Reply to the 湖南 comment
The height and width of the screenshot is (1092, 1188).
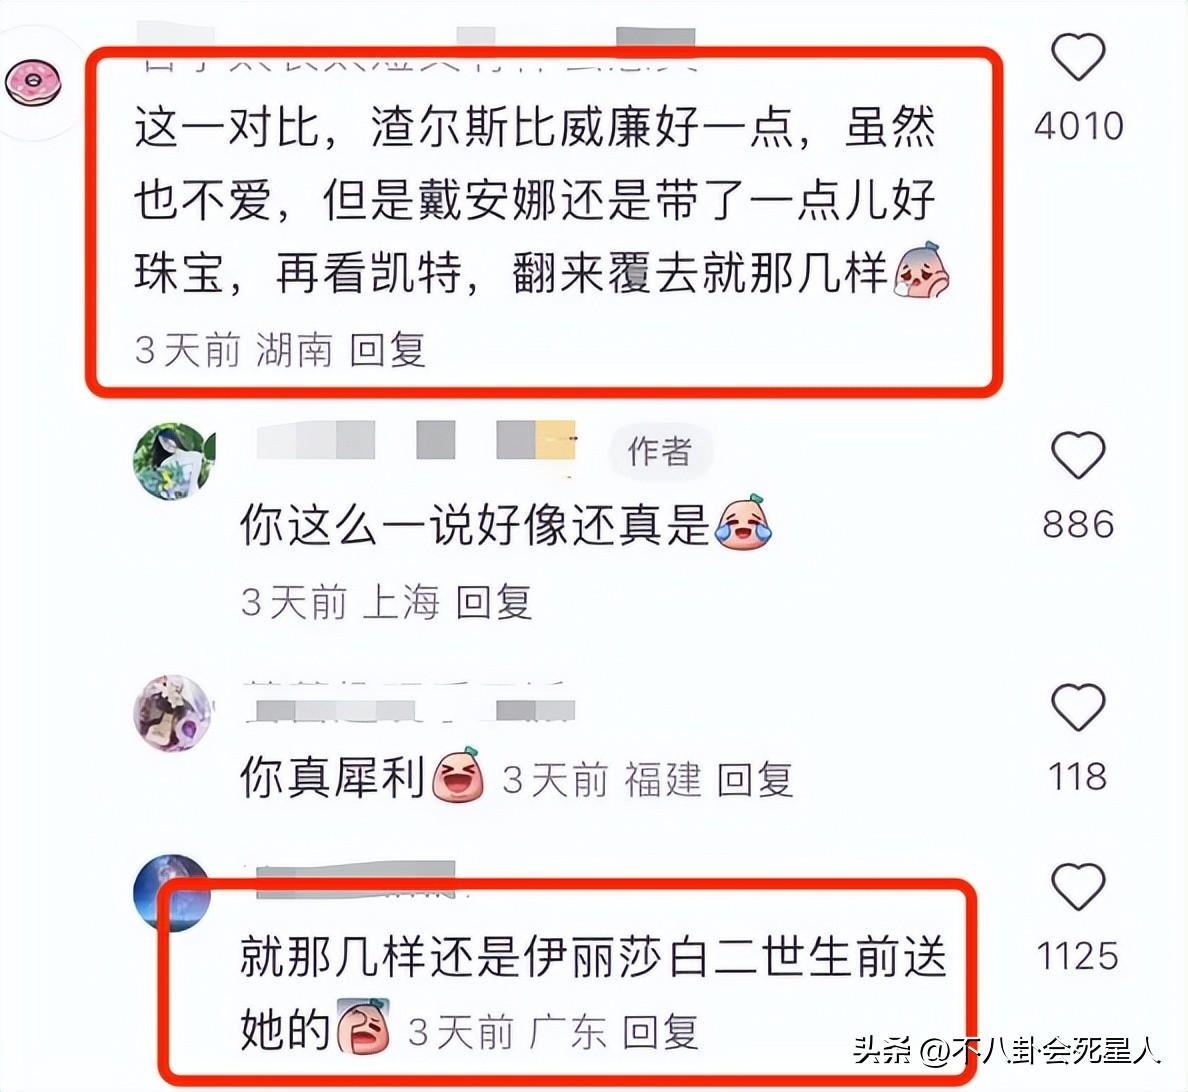pos(388,350)
